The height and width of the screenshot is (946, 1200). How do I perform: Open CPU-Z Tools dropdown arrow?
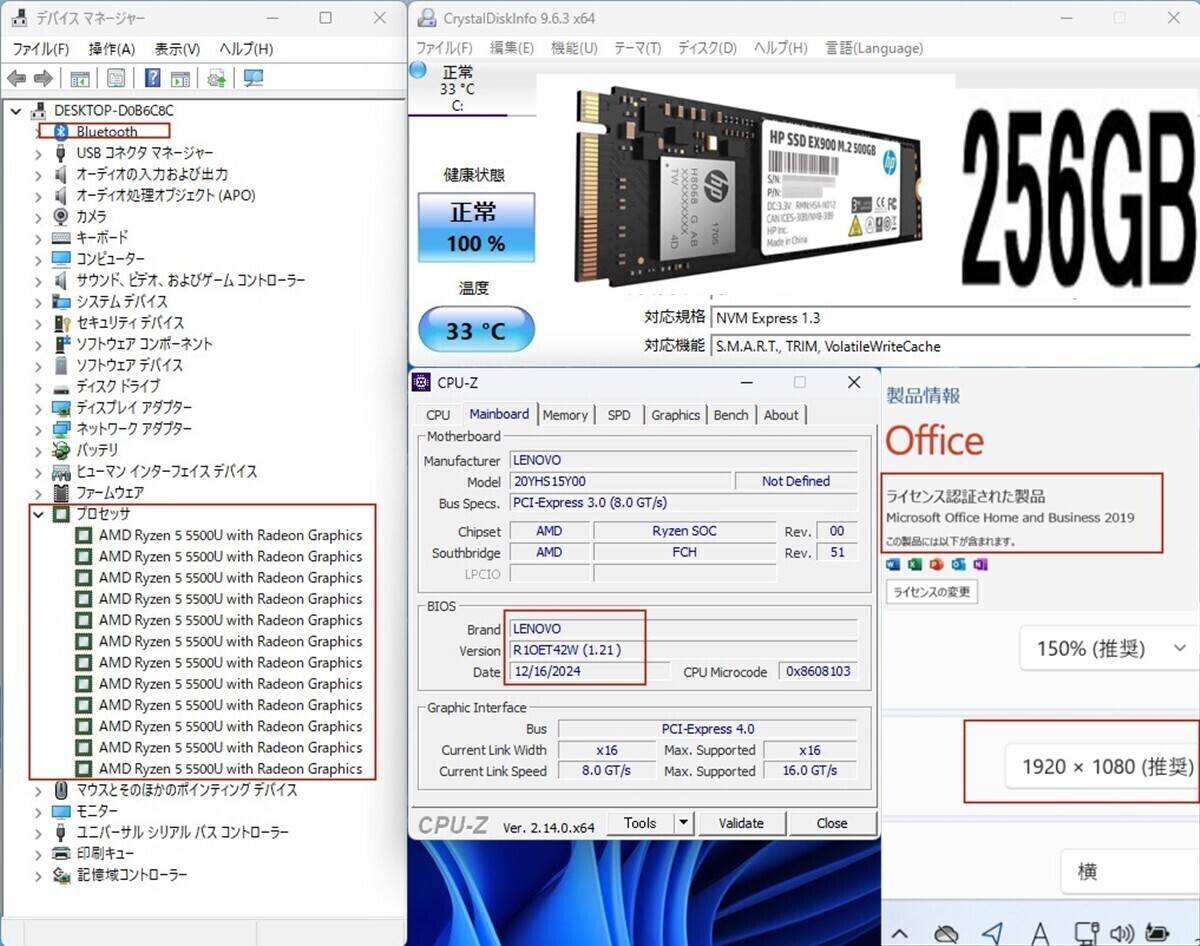pyautogui.click(x=684, y=823)
